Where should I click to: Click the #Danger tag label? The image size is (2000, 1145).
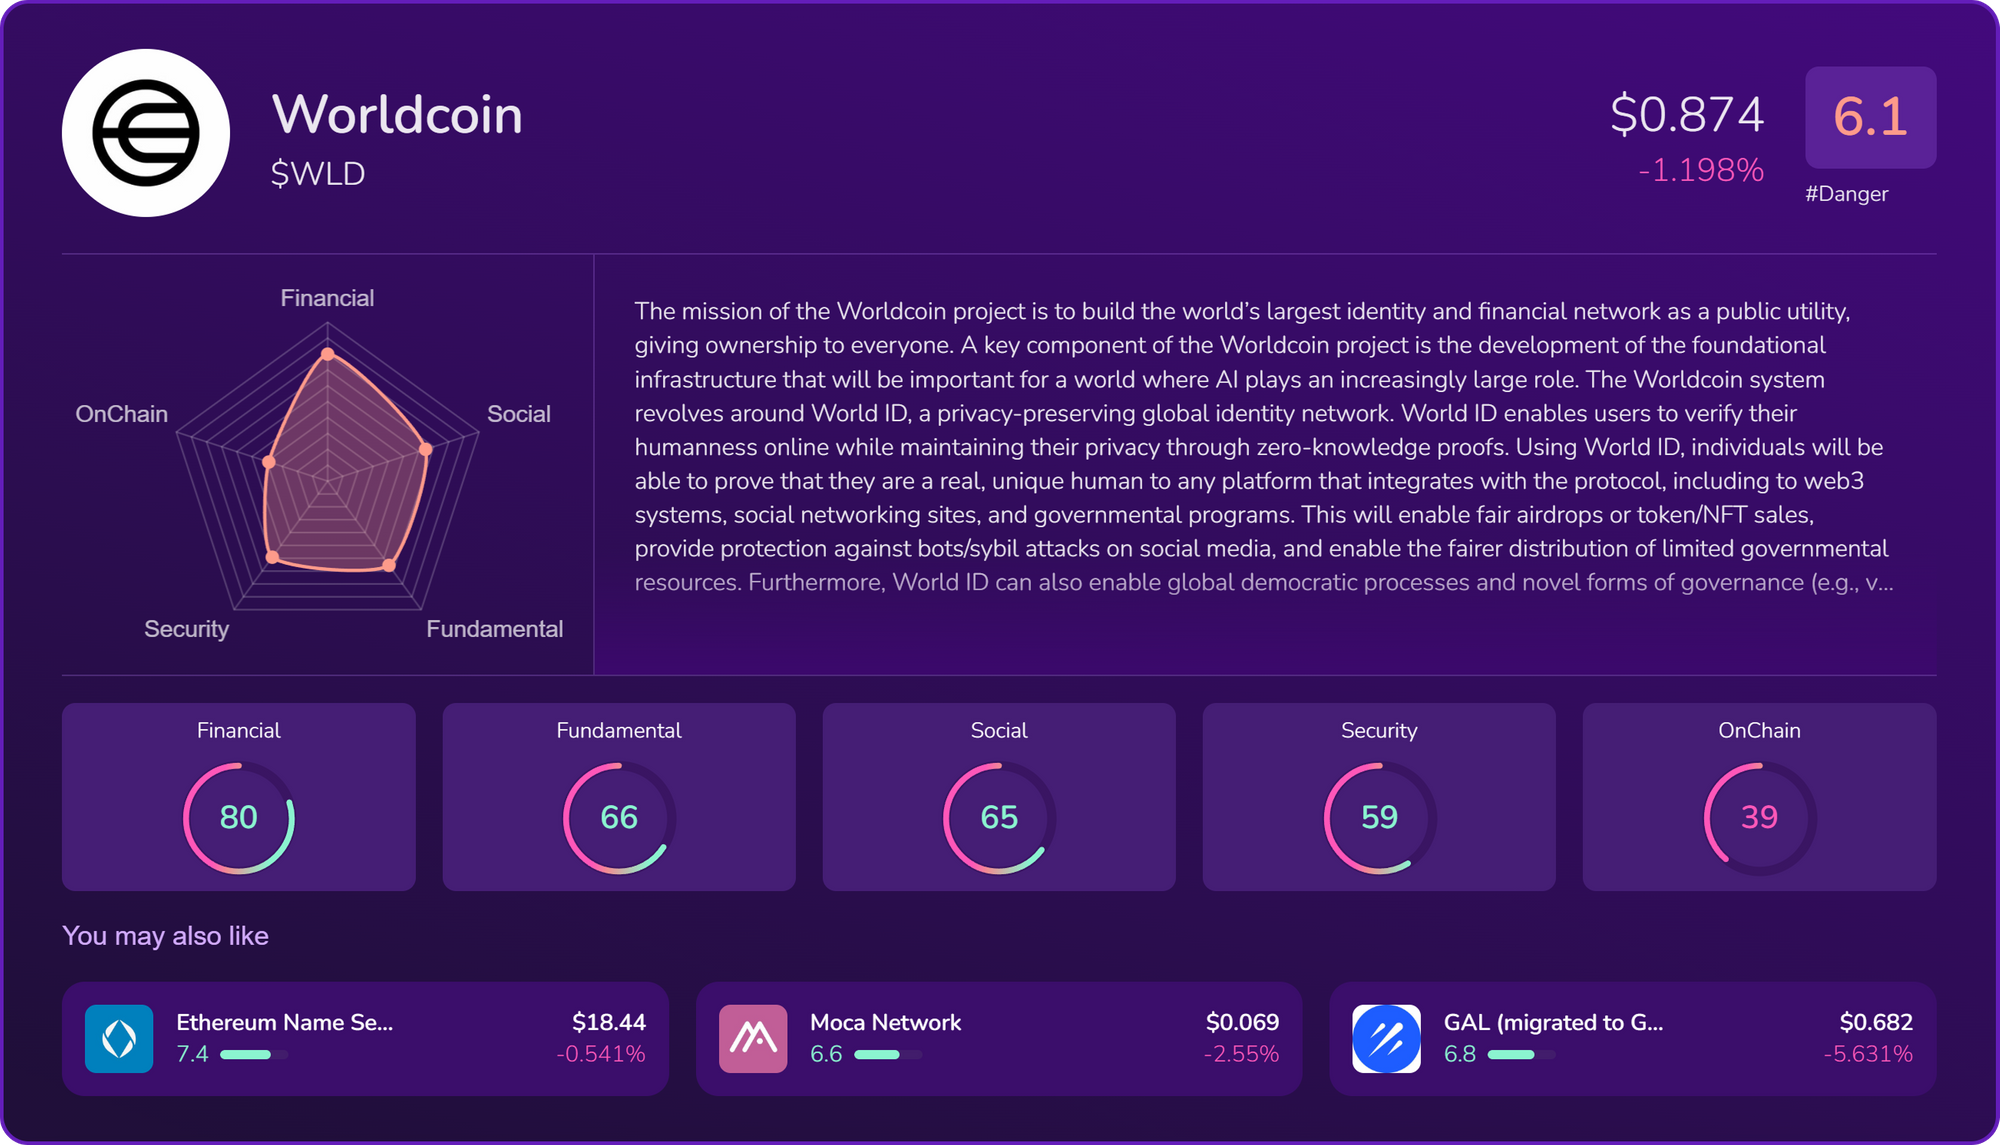click(x=1846, y=194)
